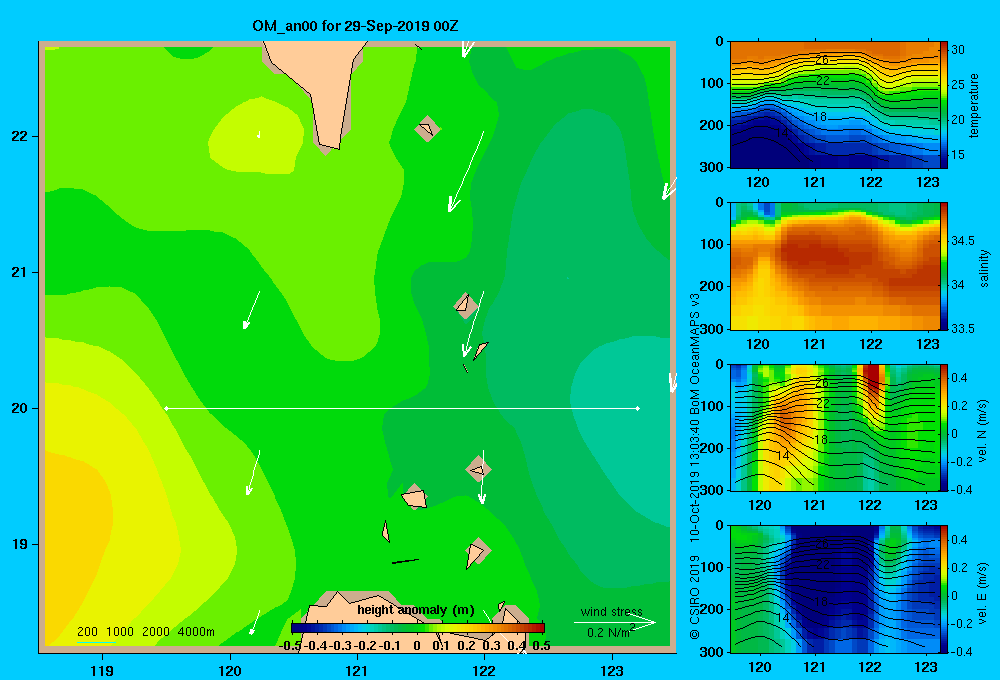Click the '34.5' tick on the salinity scale

click(x=962, y=240)
